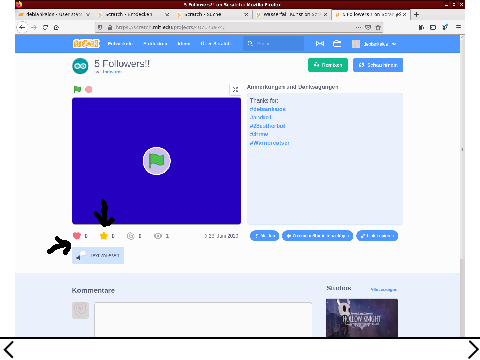Open the messages envelope icon in Scratch navbar
This screenshot has height=360, width=480.
(x=320, y=44)
